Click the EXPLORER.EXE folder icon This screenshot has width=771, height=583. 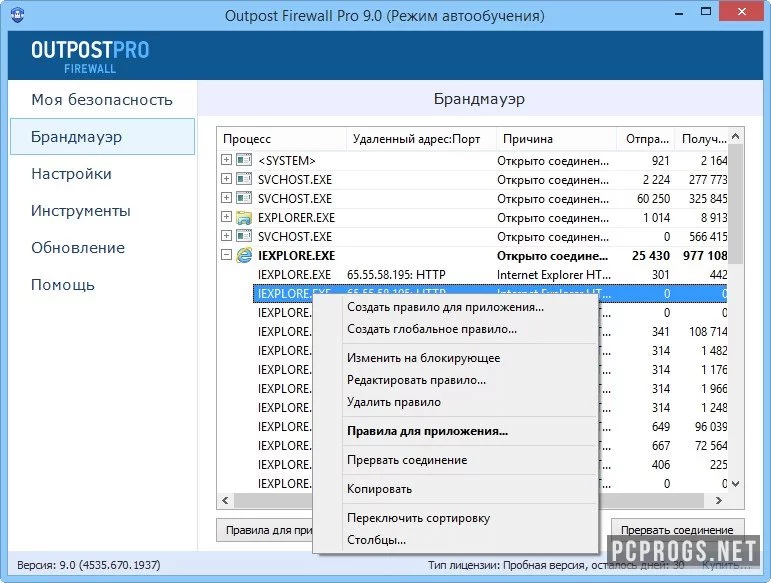tap(244, 217)
